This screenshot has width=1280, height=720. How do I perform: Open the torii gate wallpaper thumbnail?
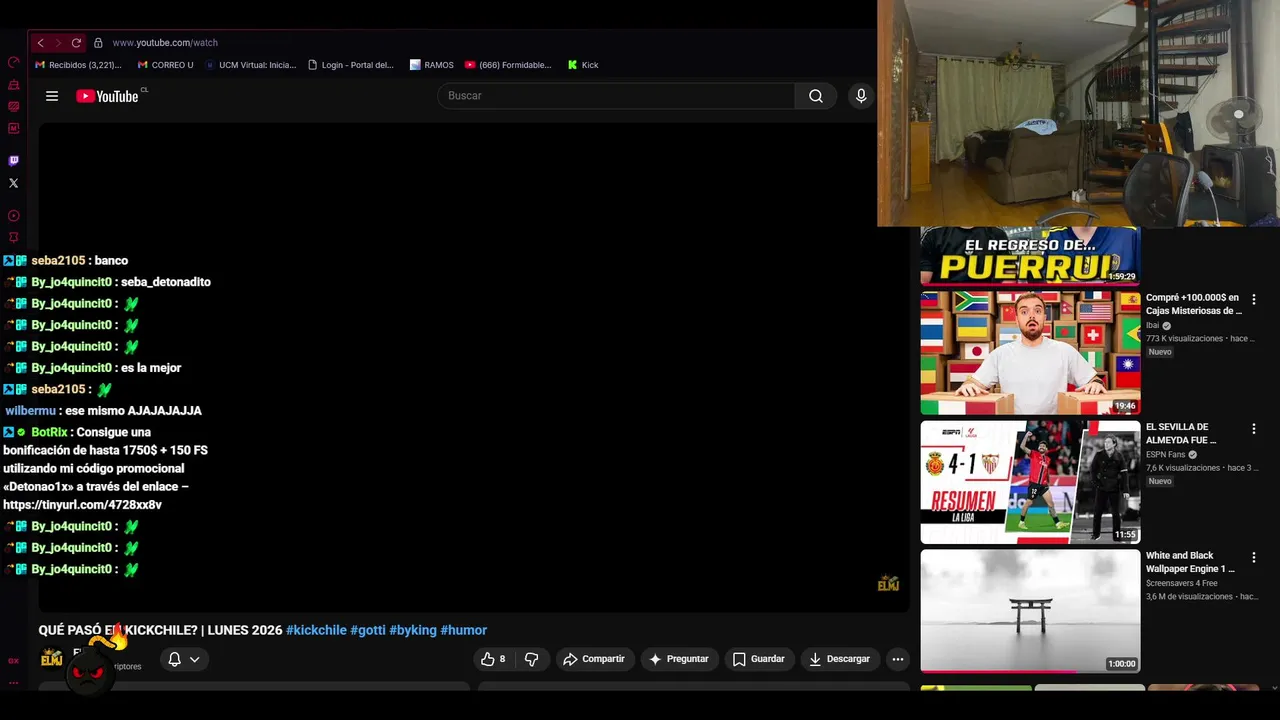coord(1030,611)
